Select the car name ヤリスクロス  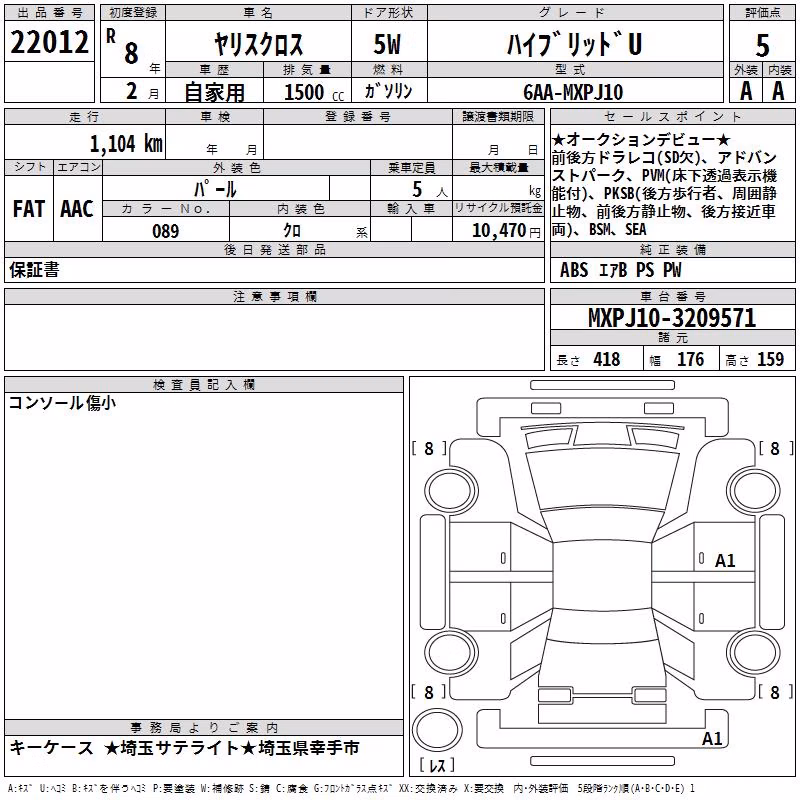259,44
